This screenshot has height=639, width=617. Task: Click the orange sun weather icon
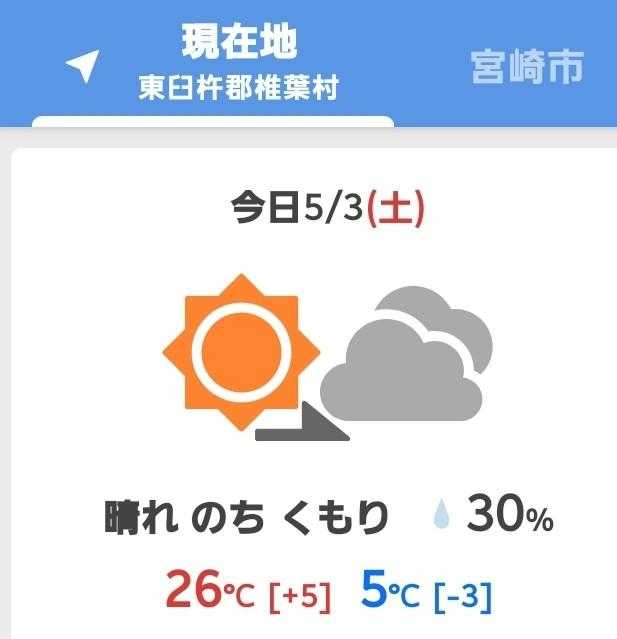pyautogui.click(x=241, y=351)
